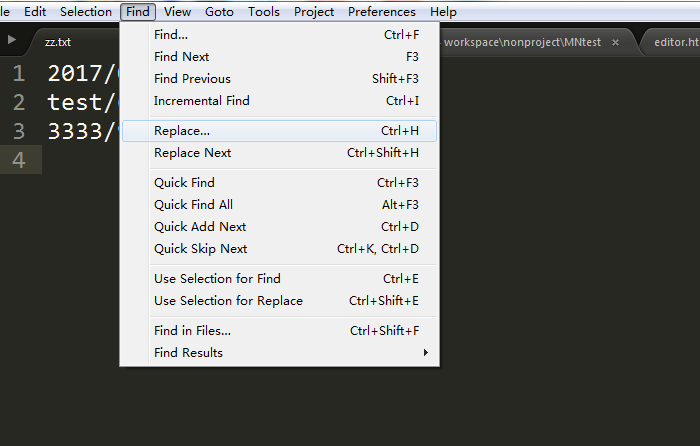The image size is (700, 446).
Task: Open the Goto menu
Action: coord(219,12)
